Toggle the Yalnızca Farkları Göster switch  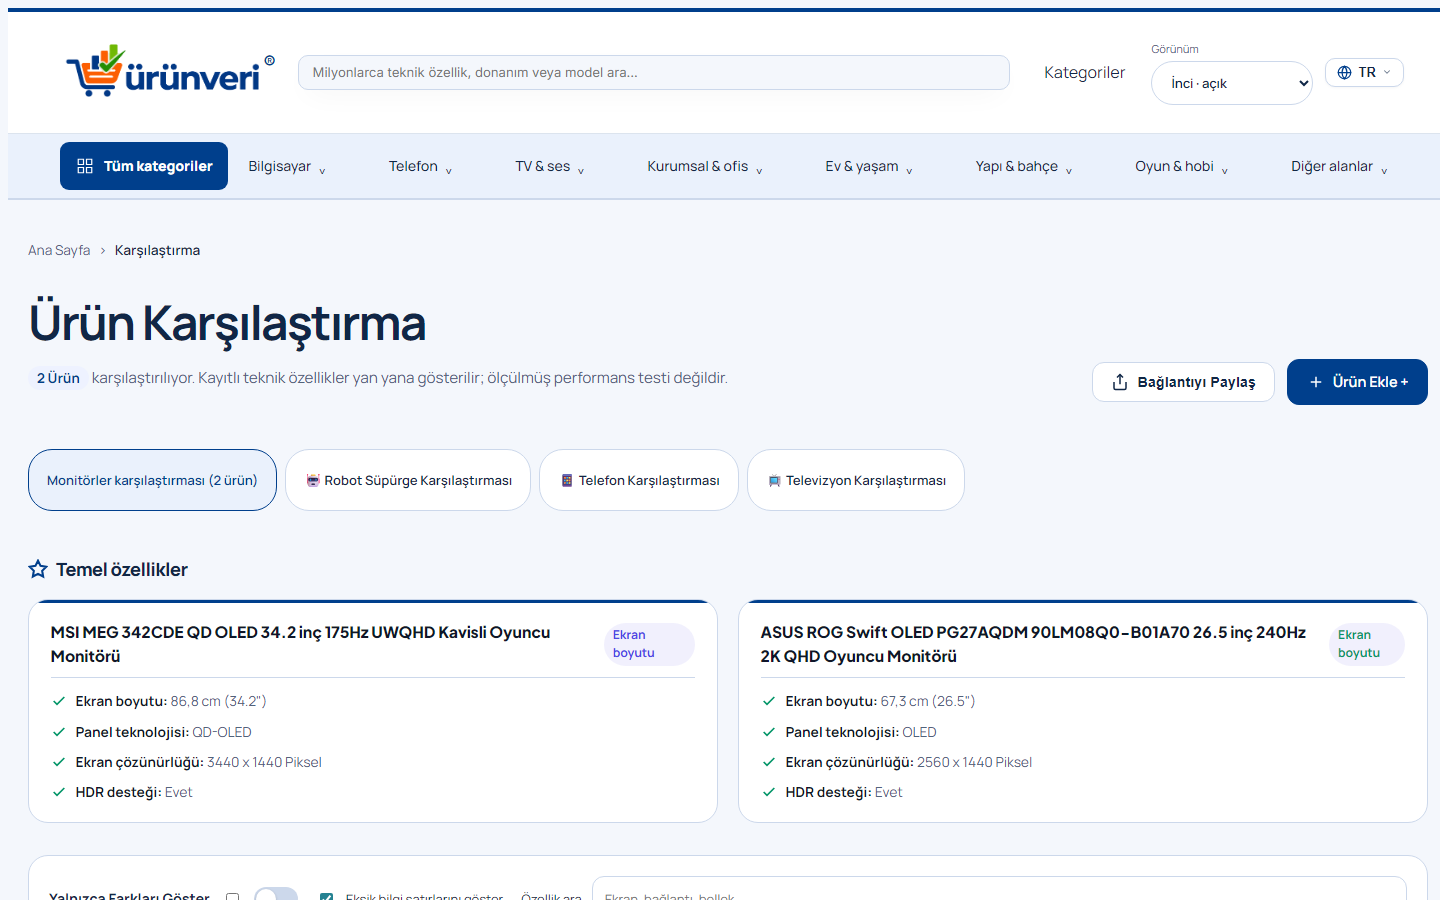276,894
